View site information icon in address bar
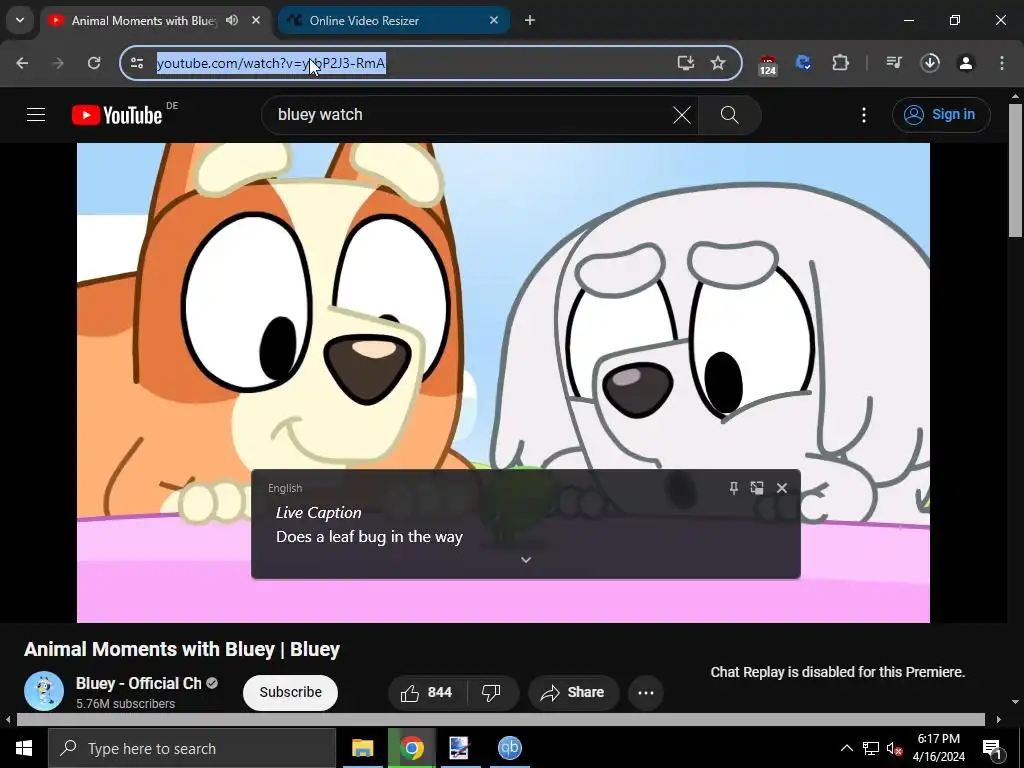This screenshot has width=1024, height=768. [x=137, y=63]
